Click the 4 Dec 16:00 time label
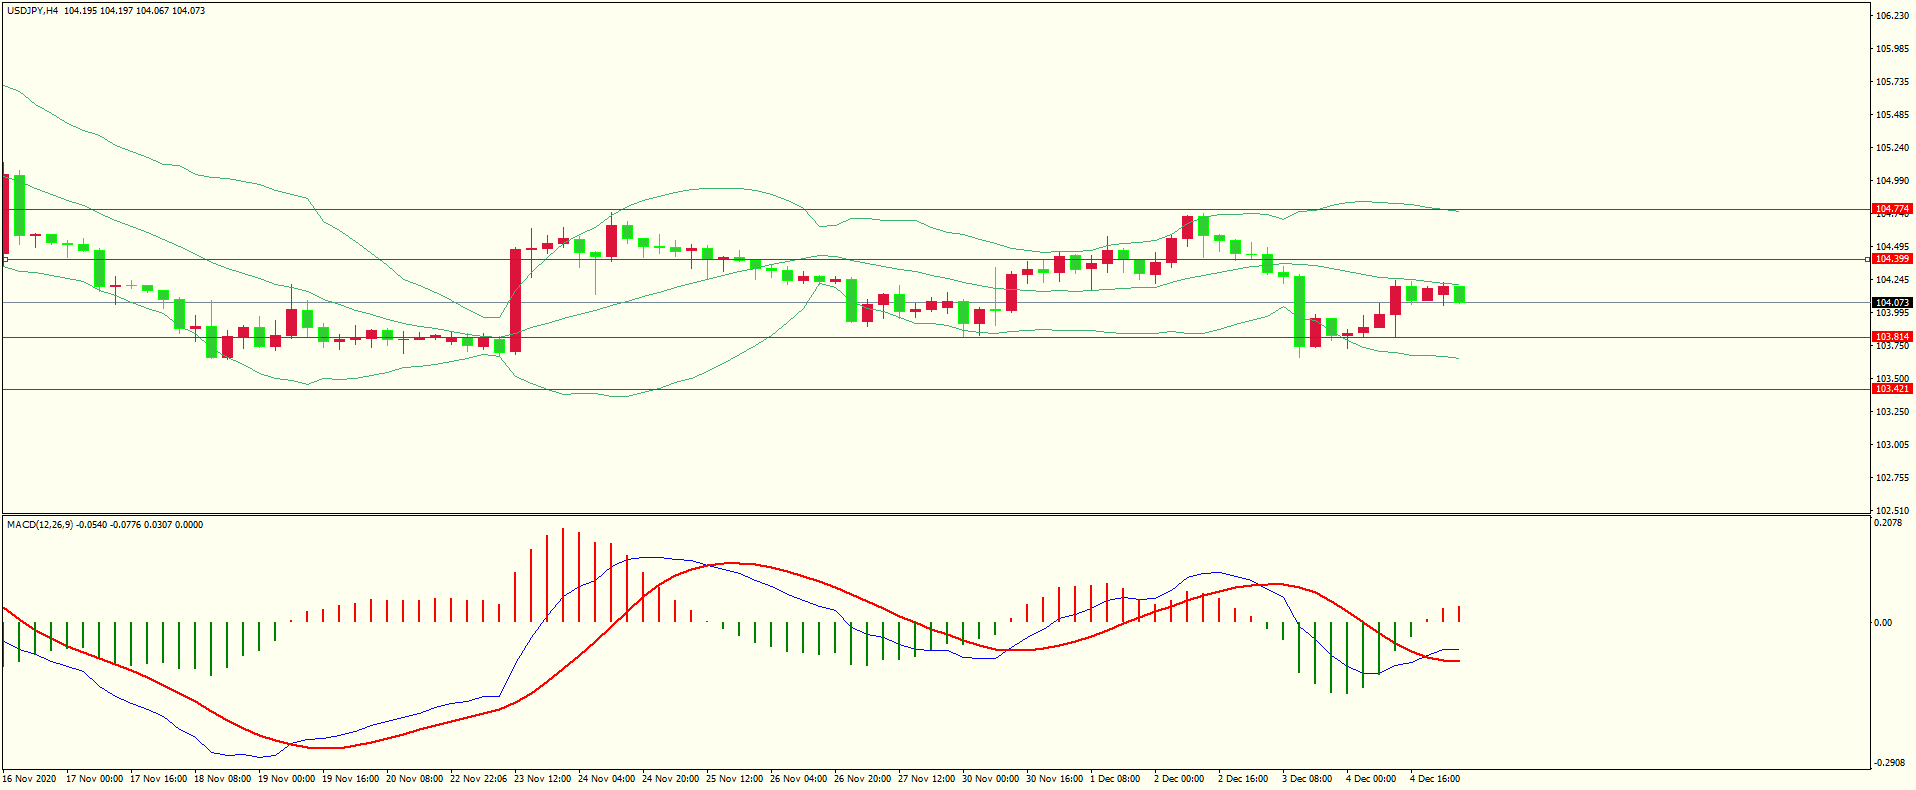Screen dimensions: 1916x790 coord(1434,779)
